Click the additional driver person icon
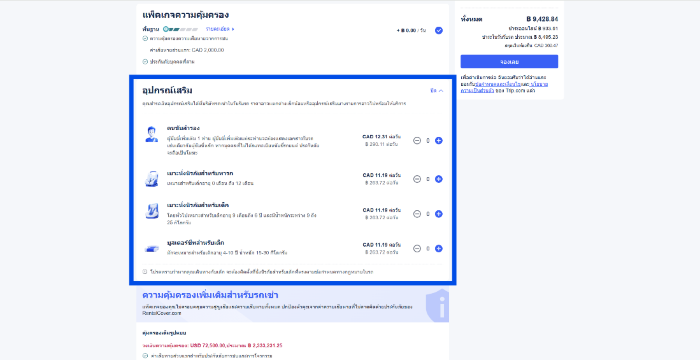The image size is (700, 360). (152, 134)
